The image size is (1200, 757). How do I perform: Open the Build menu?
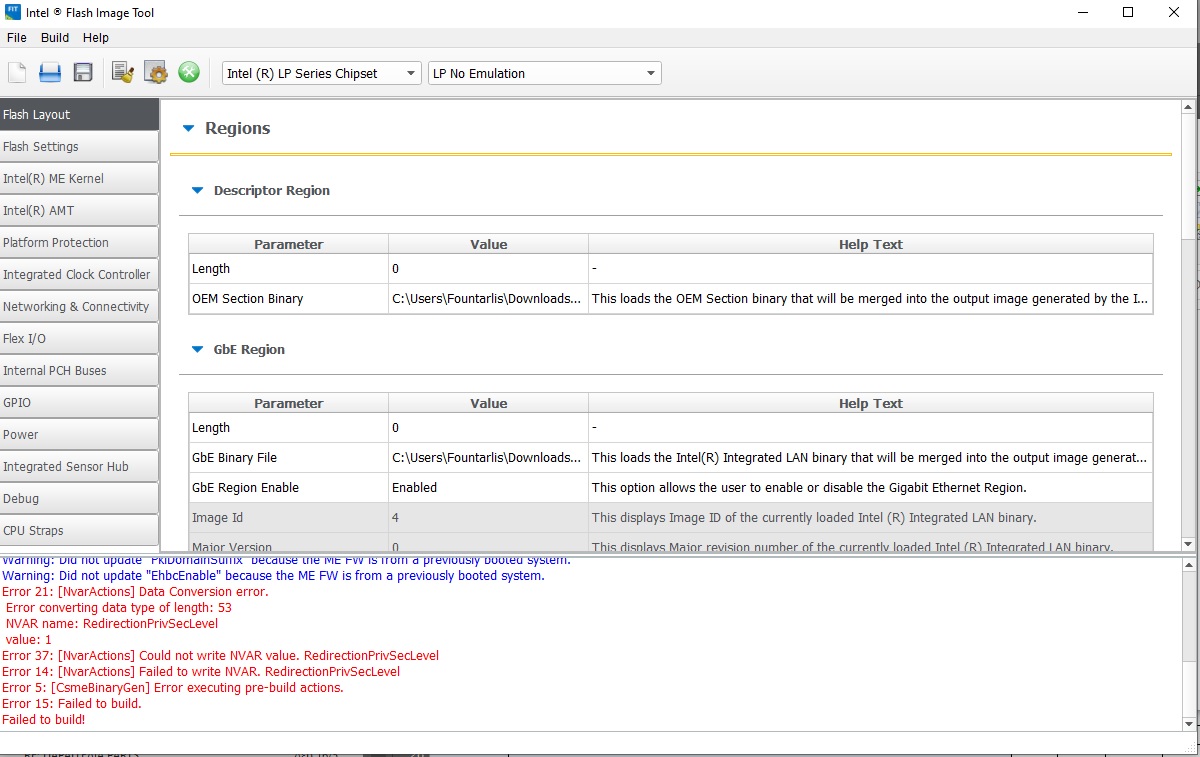[55, 38]
